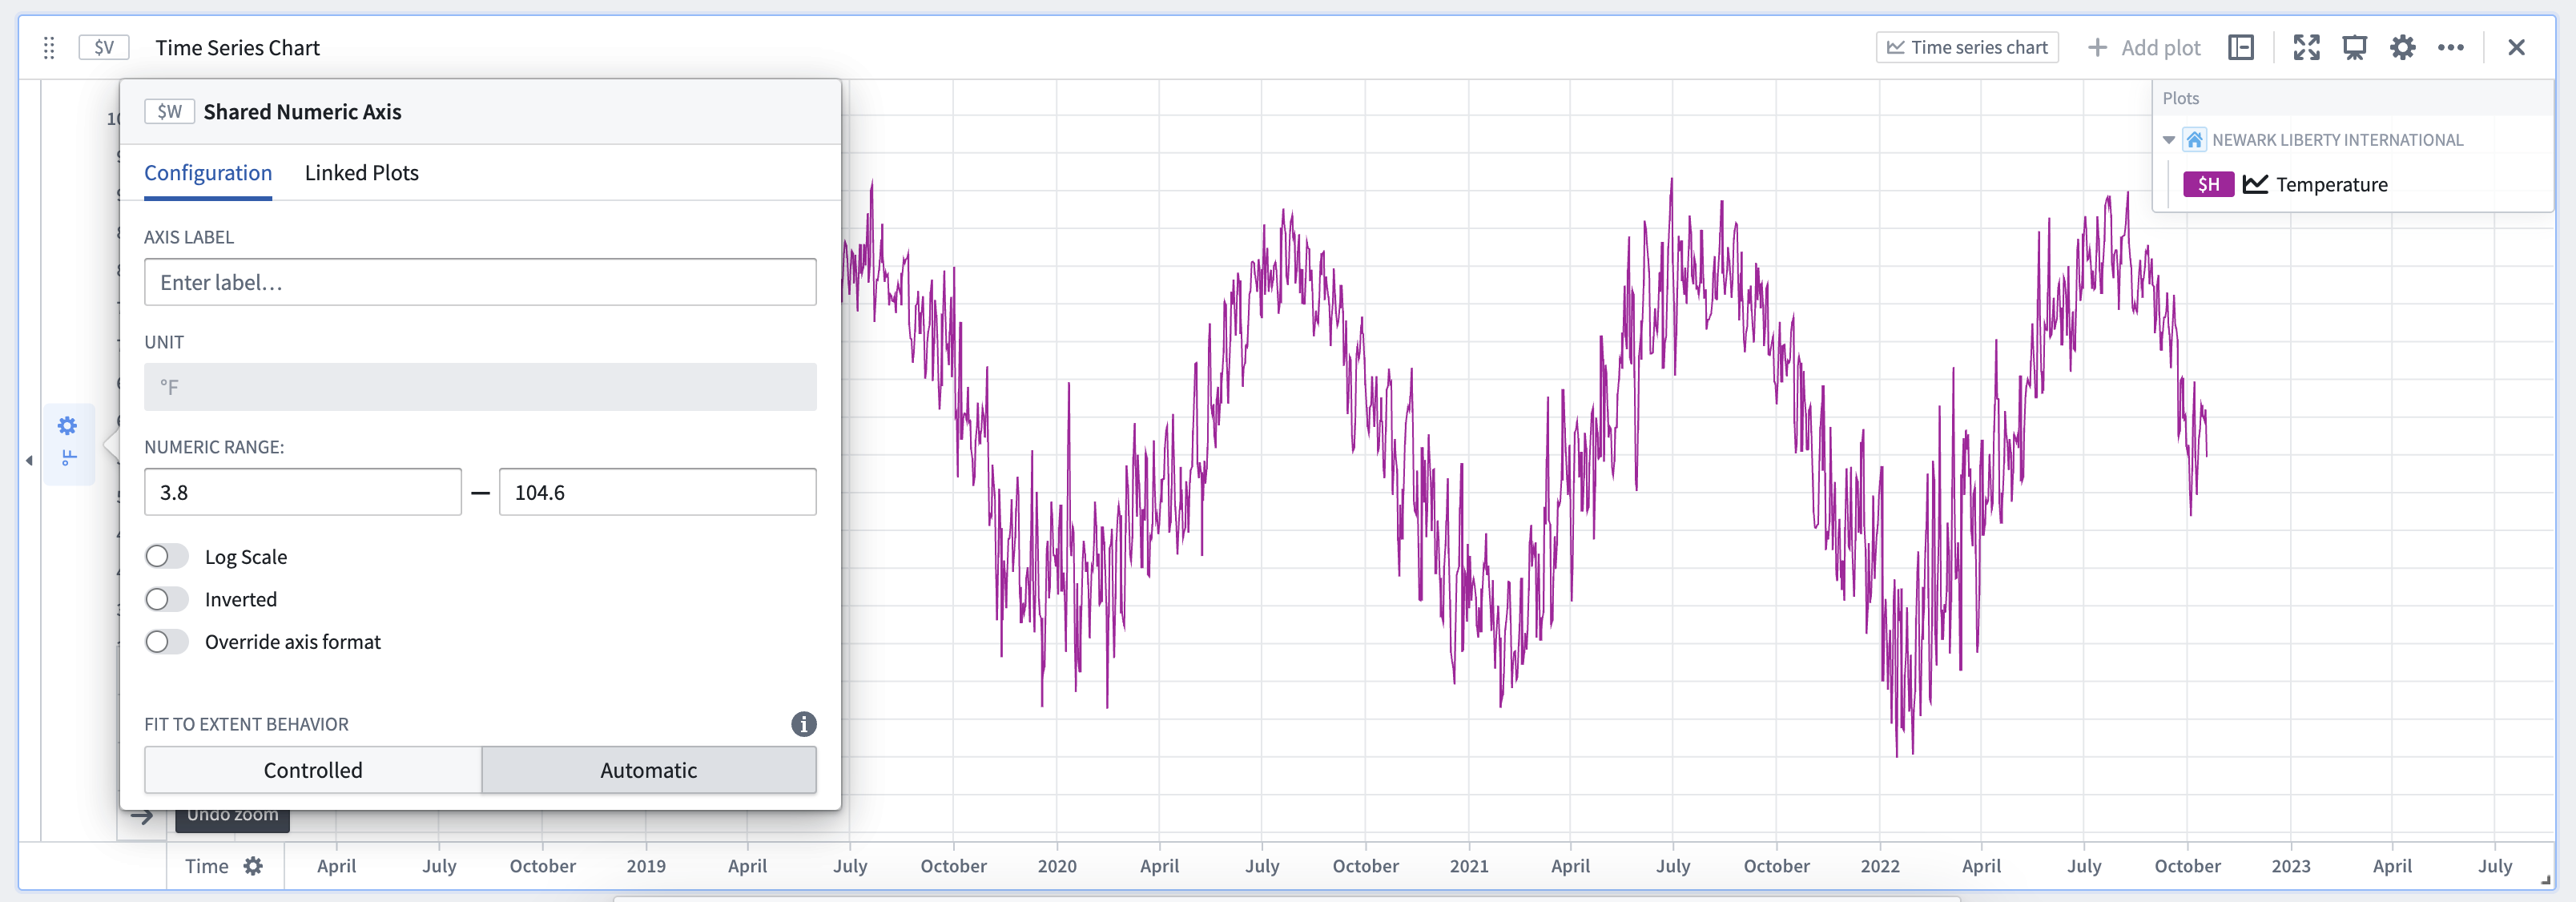Click the purple $H variable badge
Viewport: 2576px width, 902px height.
point(2209,184)
